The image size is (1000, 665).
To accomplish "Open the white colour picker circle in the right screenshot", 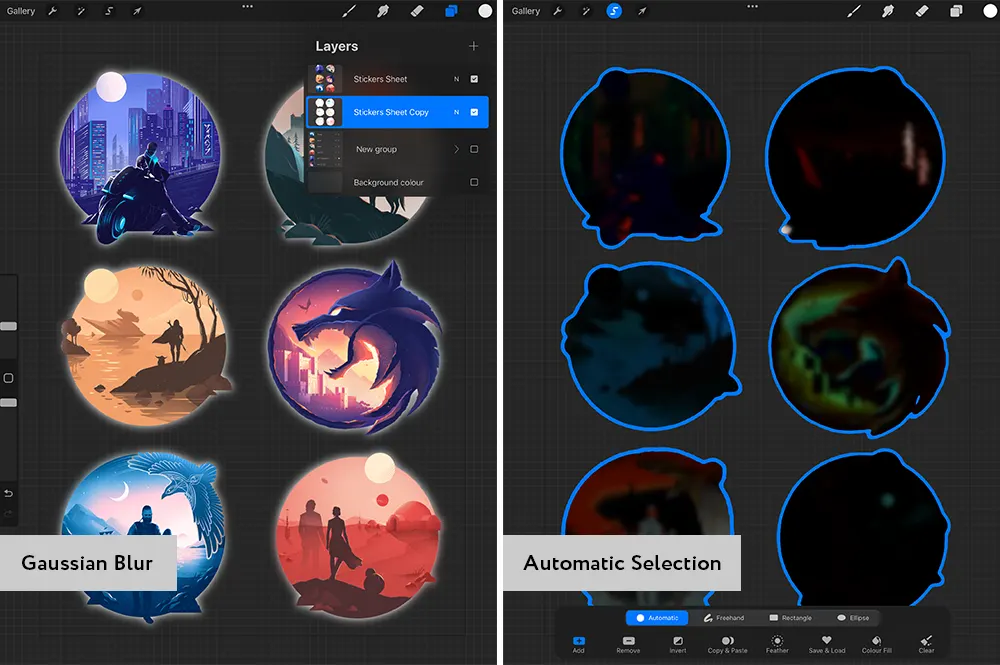I will coord(990,11).
